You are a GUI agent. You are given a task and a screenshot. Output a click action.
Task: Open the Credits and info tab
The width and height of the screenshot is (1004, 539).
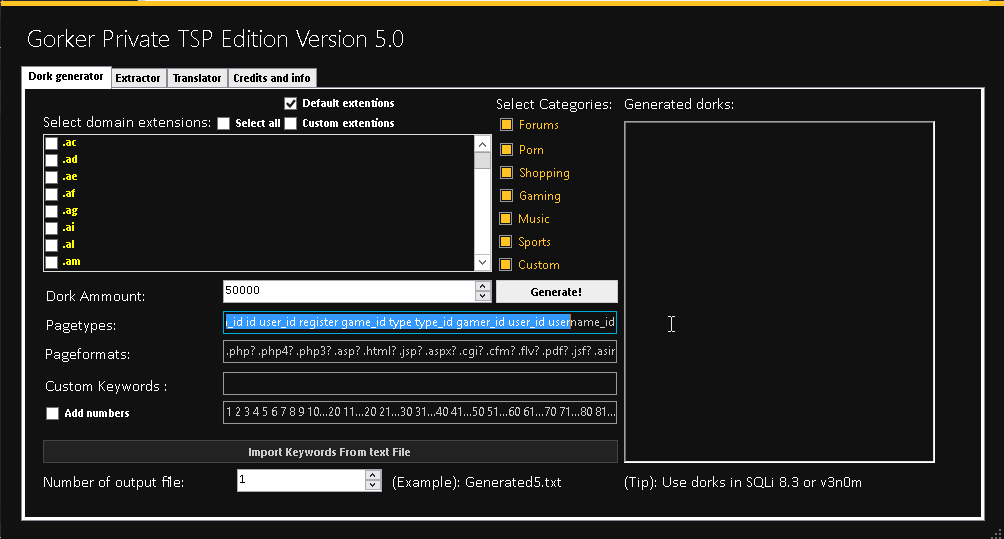(x=271, y=78)
